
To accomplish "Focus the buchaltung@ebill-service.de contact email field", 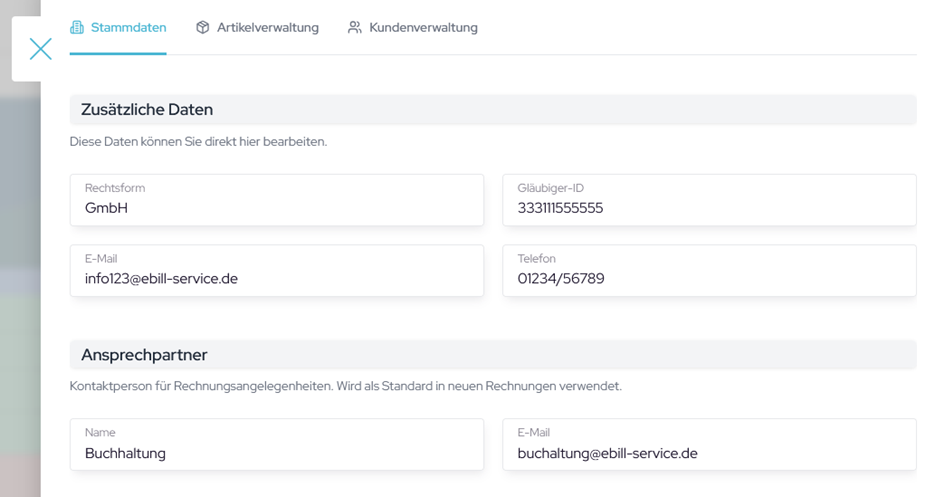I will (x=709, y=453).
